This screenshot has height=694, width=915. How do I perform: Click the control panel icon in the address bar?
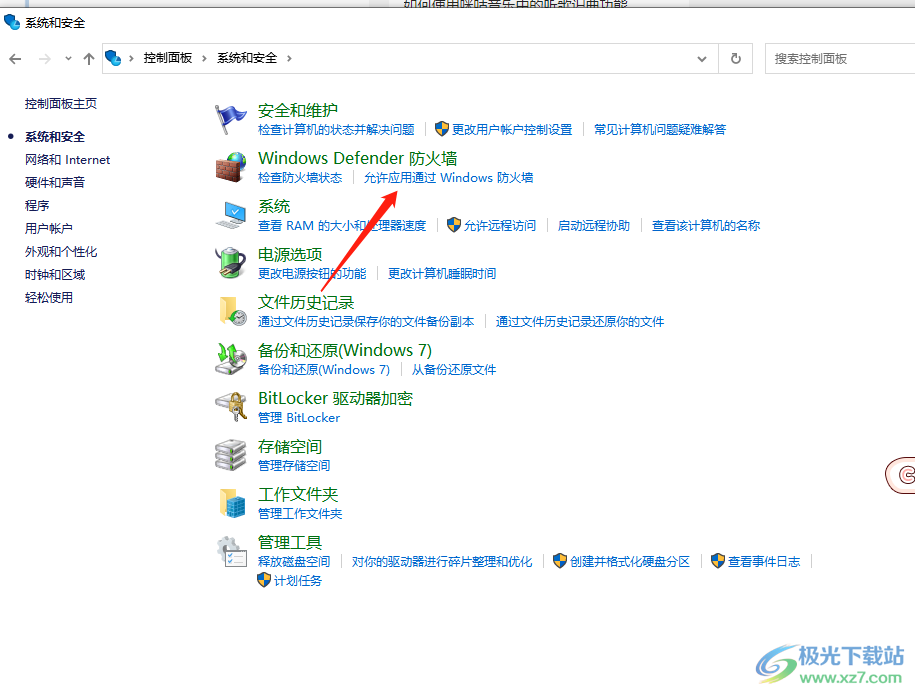pyautogui.click(x=113, y=58)
